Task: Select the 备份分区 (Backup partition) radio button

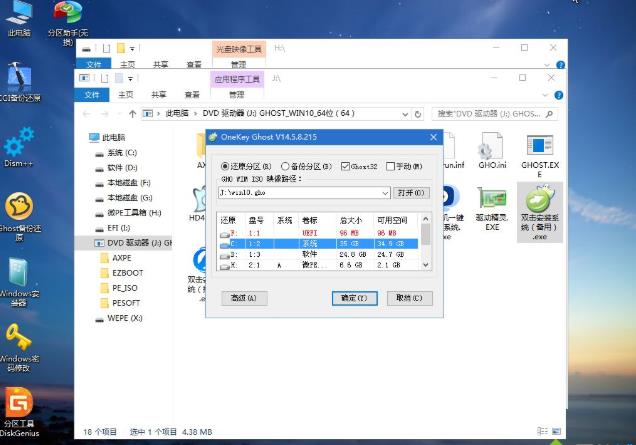Action: point(285,166)
